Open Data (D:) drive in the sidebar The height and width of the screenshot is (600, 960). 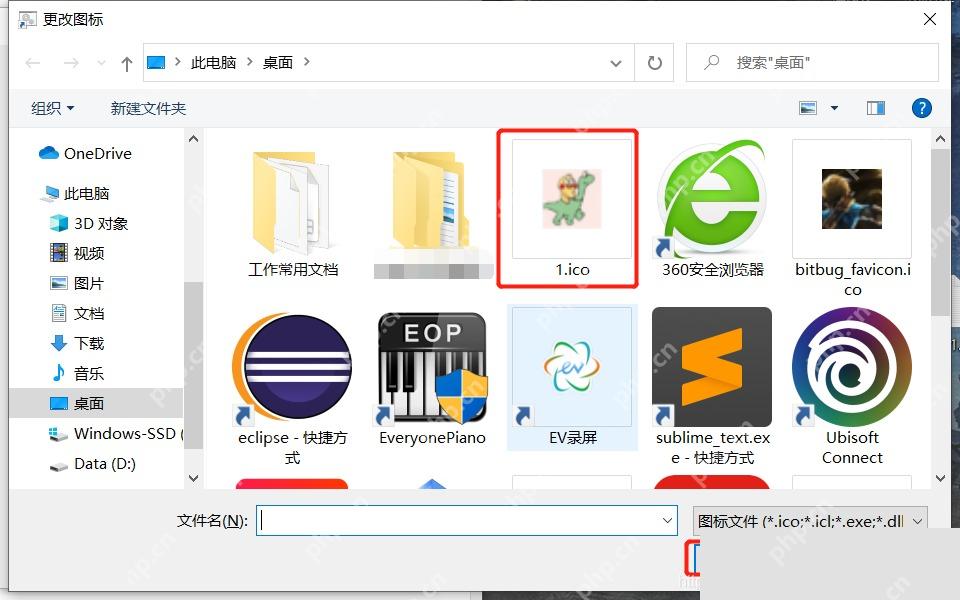pyautogui.click(x=92, y=464)
